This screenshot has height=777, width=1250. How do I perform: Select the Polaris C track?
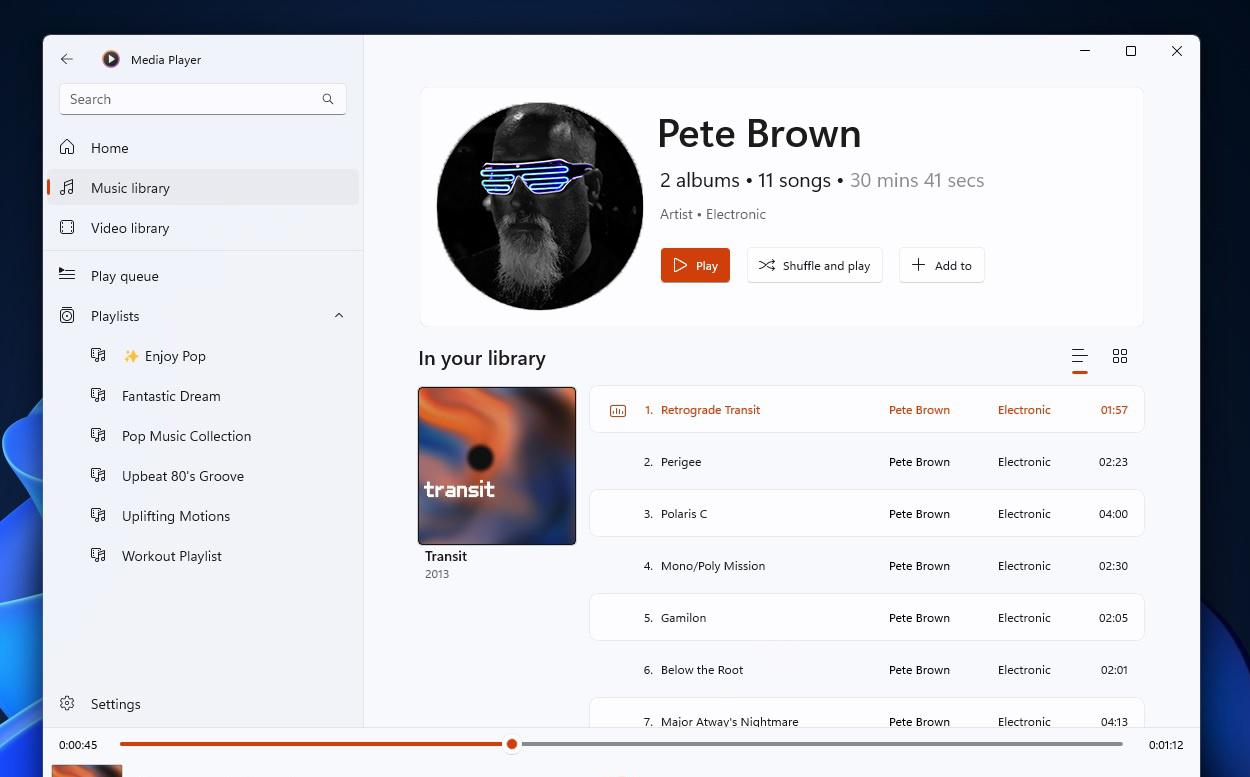point(867,514)
